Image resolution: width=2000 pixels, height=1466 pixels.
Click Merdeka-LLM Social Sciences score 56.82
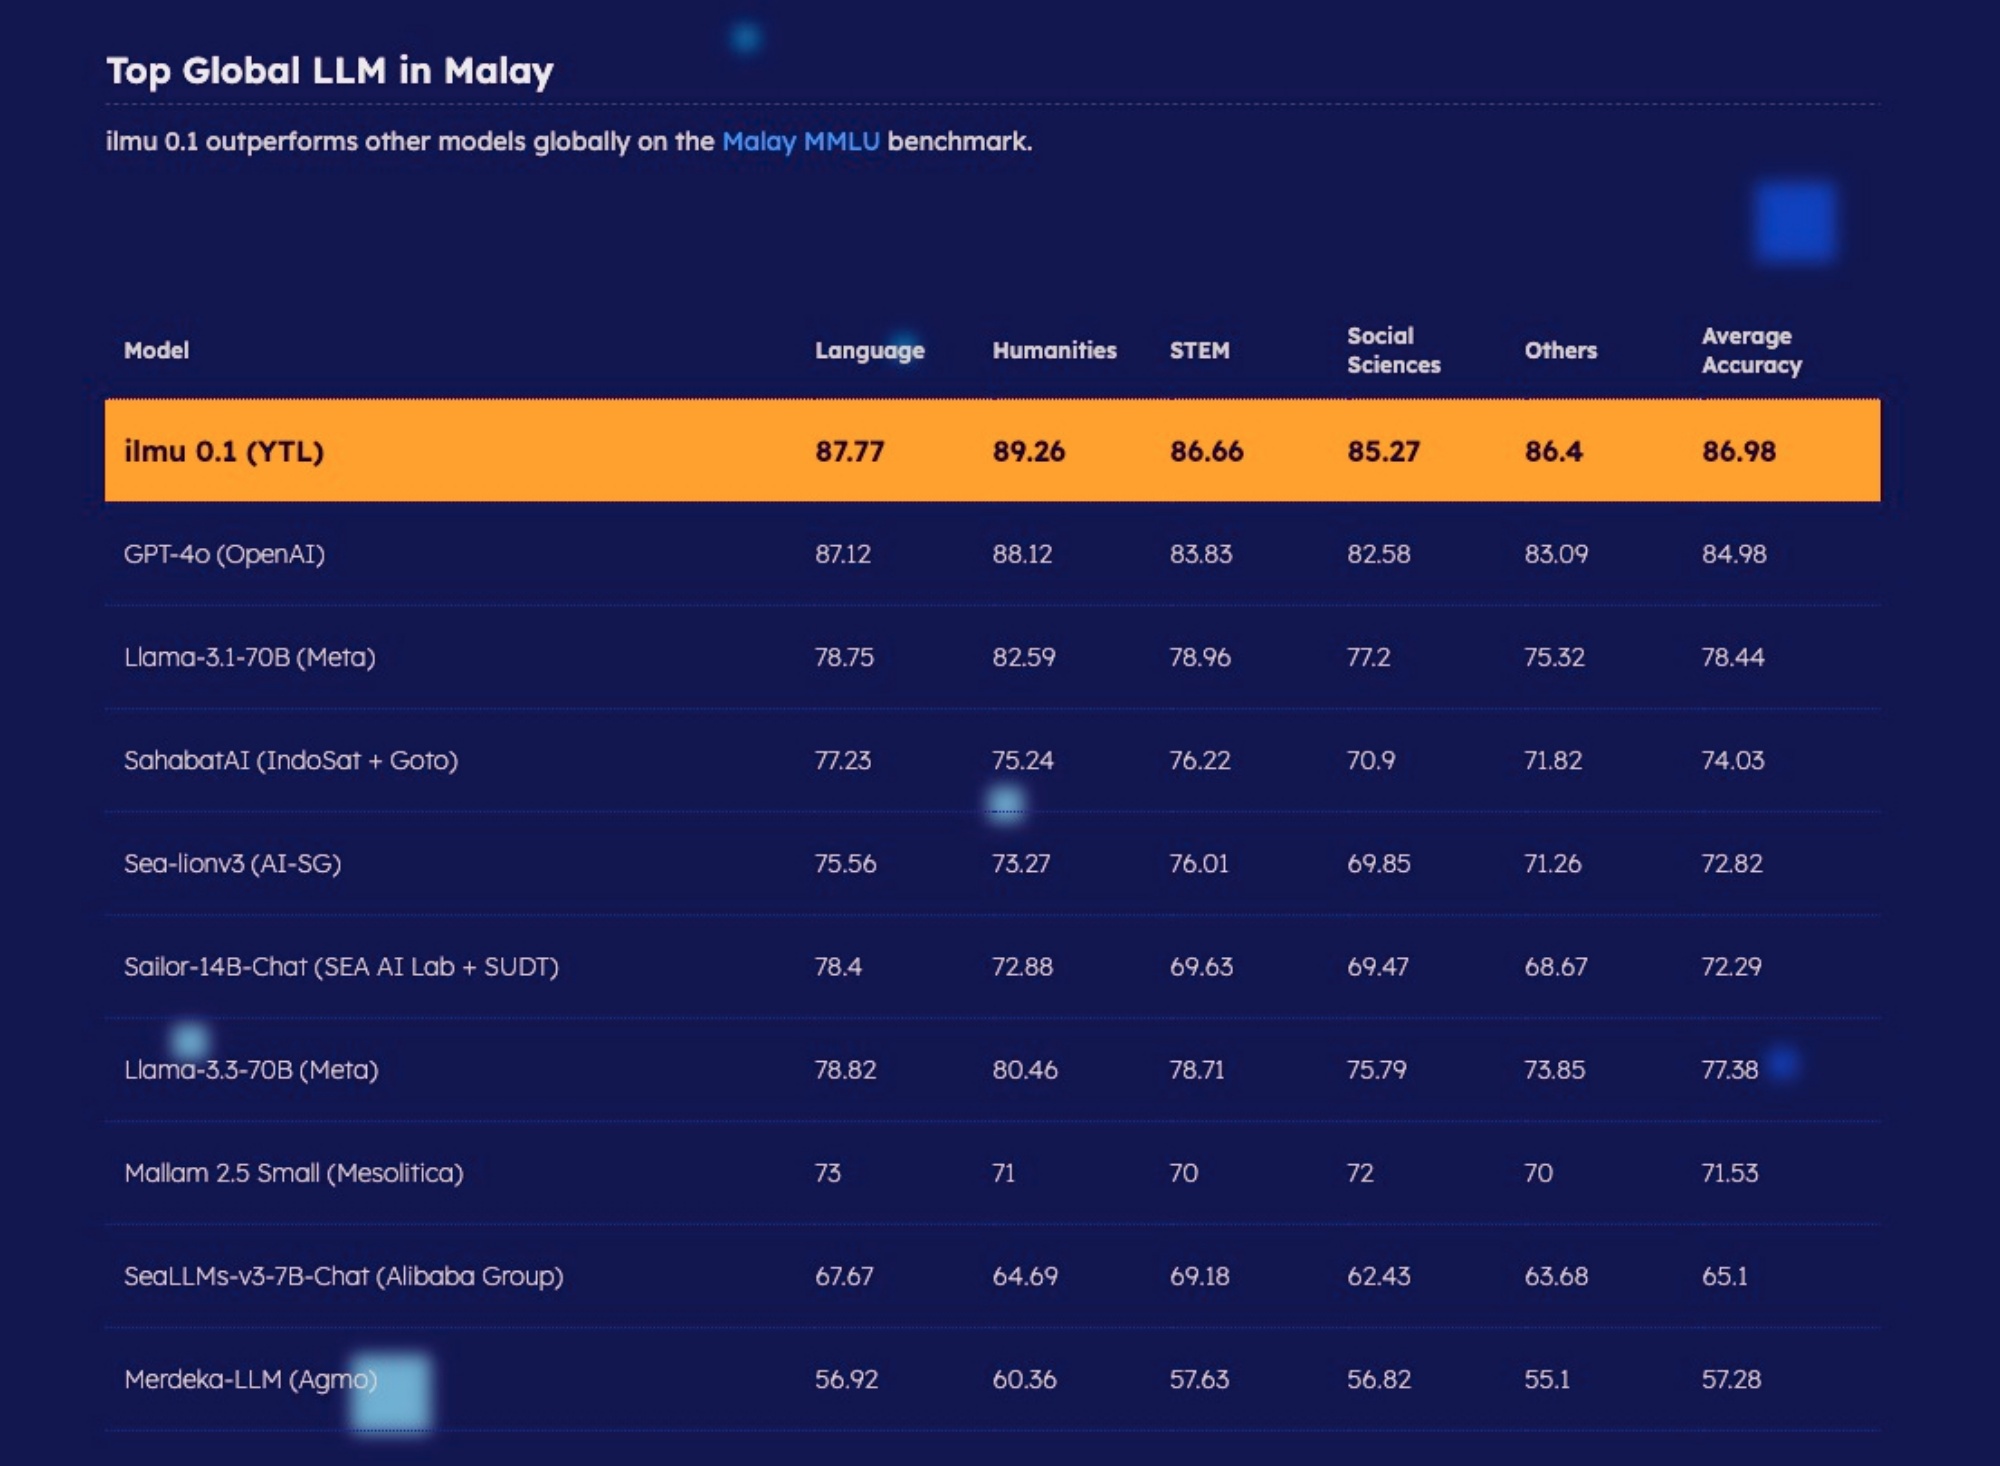pyautogui.click(x=1379, y=1379)
